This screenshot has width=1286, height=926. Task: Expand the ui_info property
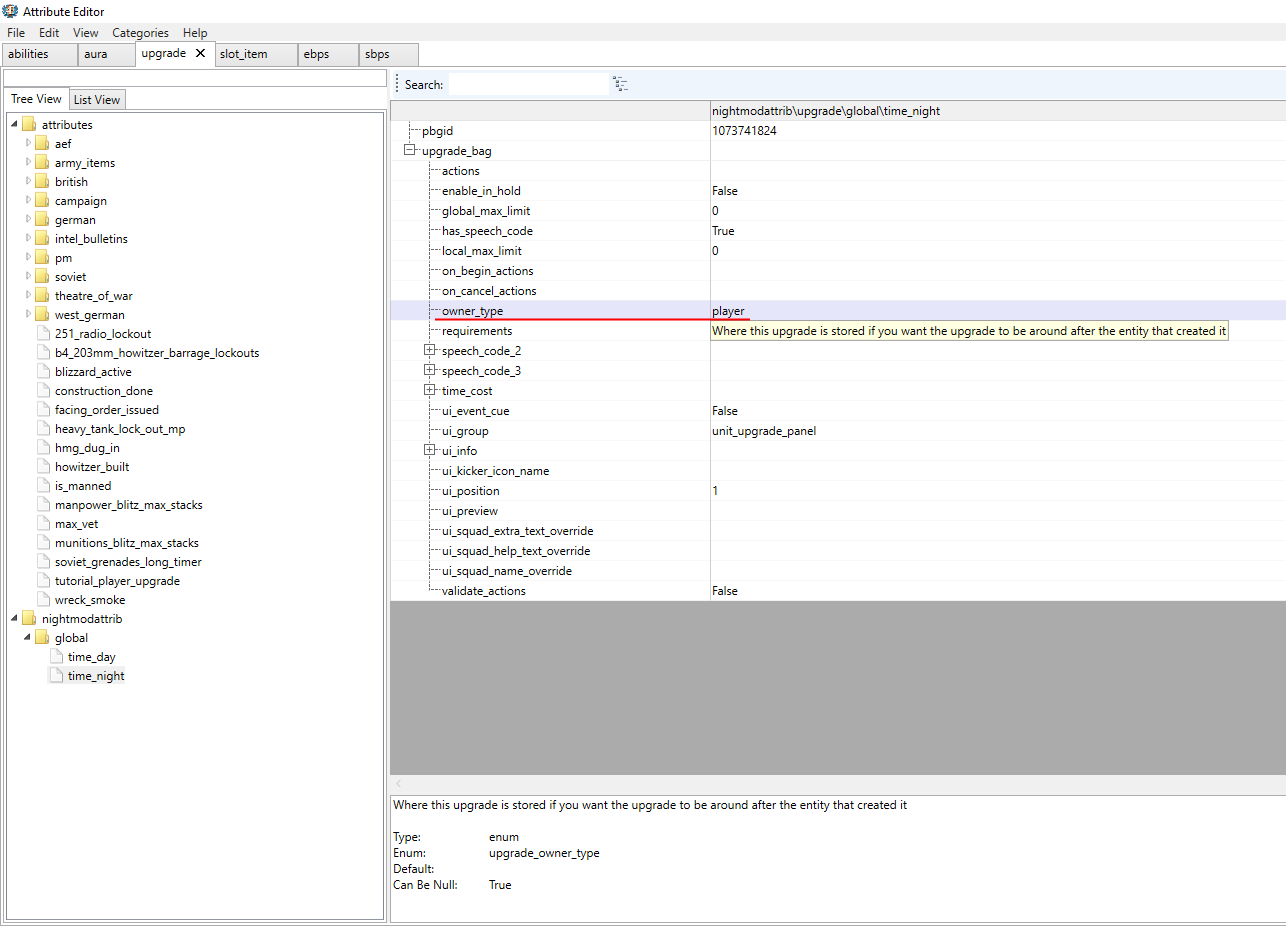tap(430, 451)
